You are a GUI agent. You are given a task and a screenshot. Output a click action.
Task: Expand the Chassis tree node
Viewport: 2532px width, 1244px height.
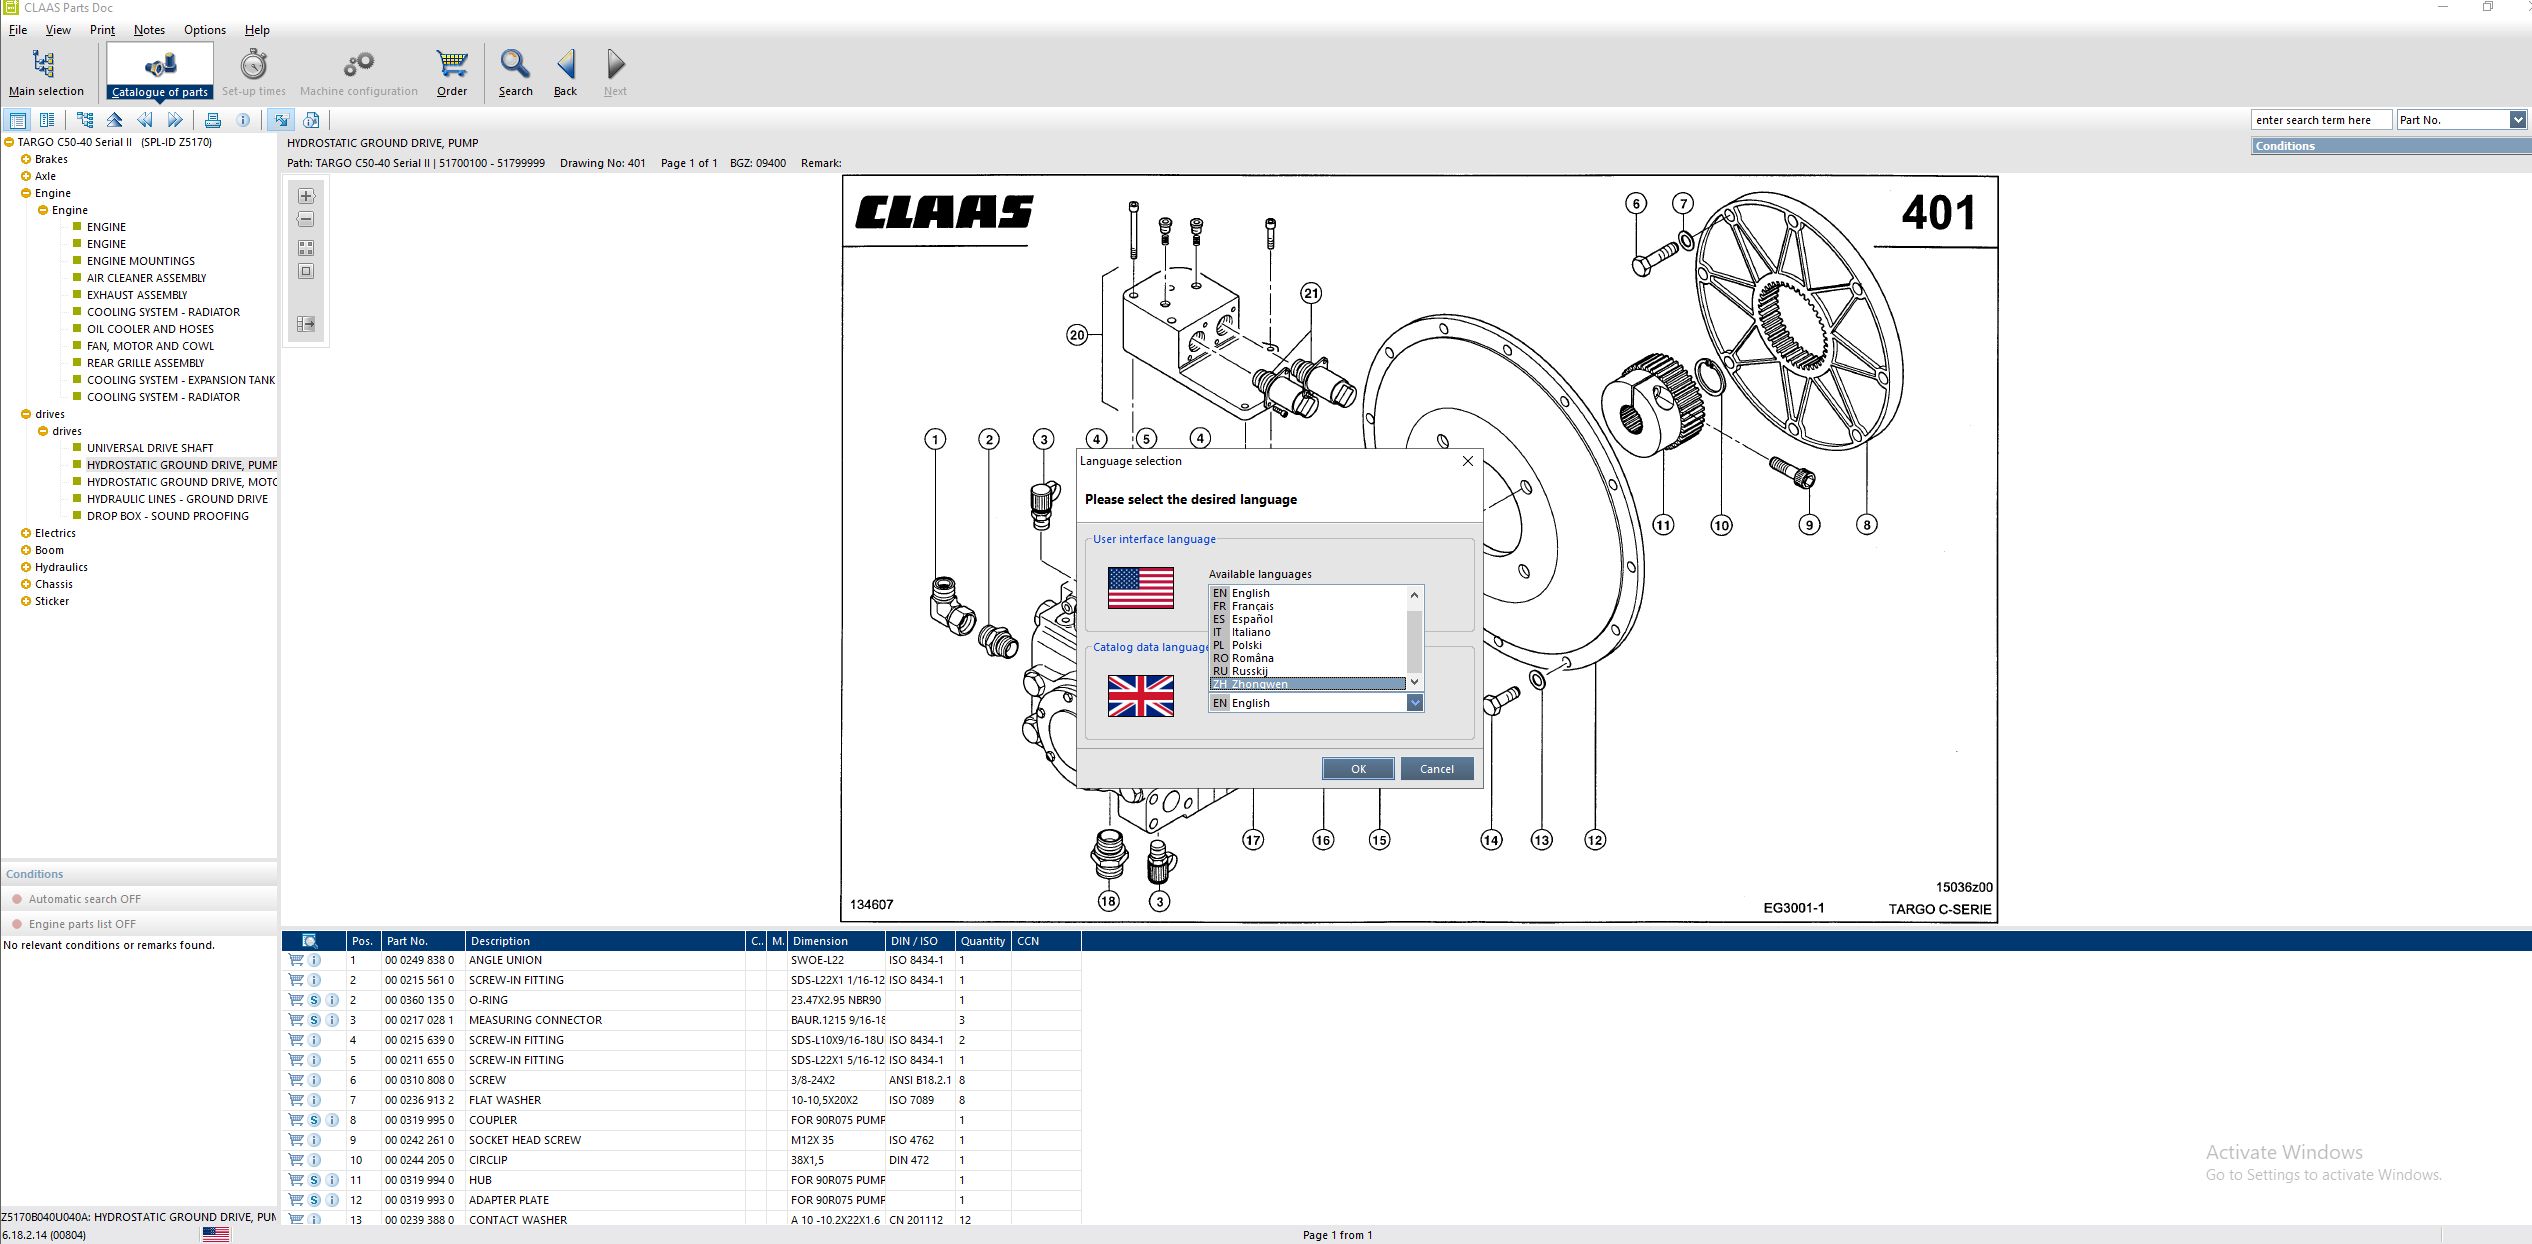(26, 584)
